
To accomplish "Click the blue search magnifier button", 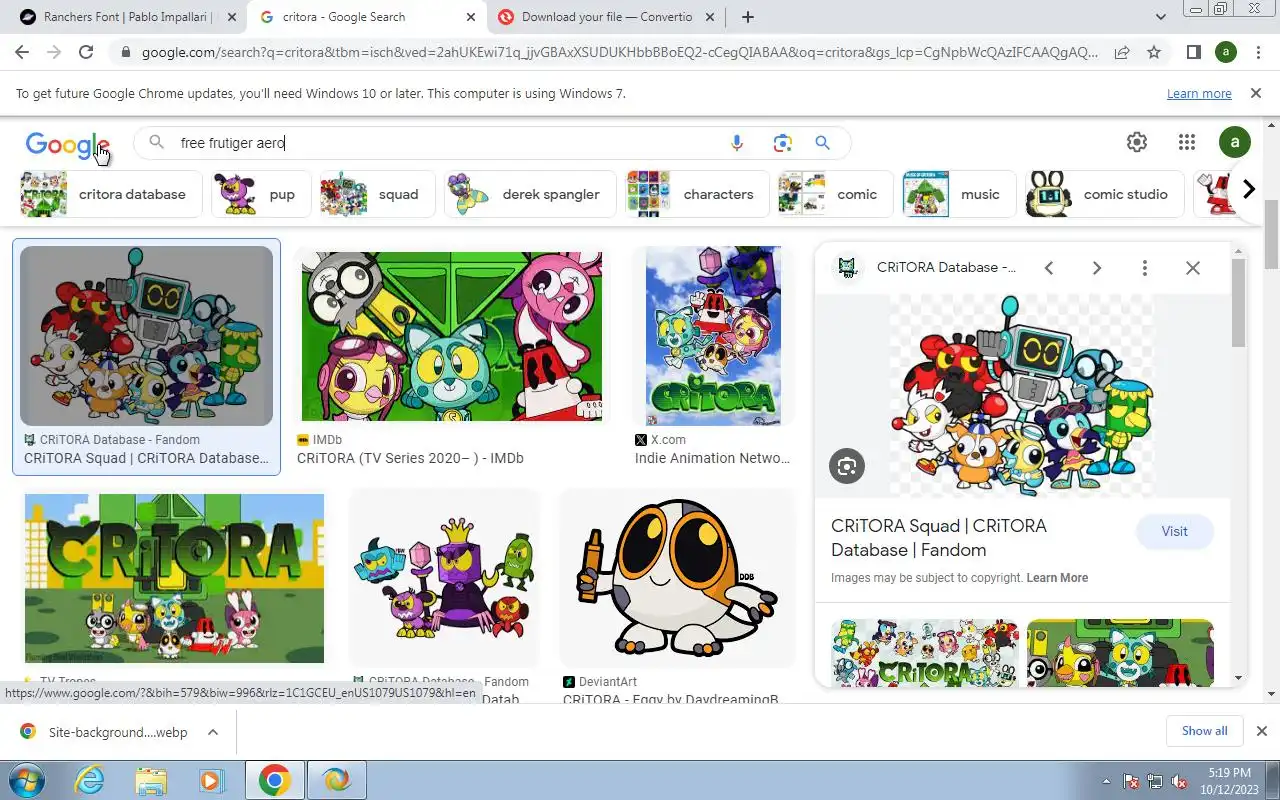I will [x=822, y=143].
